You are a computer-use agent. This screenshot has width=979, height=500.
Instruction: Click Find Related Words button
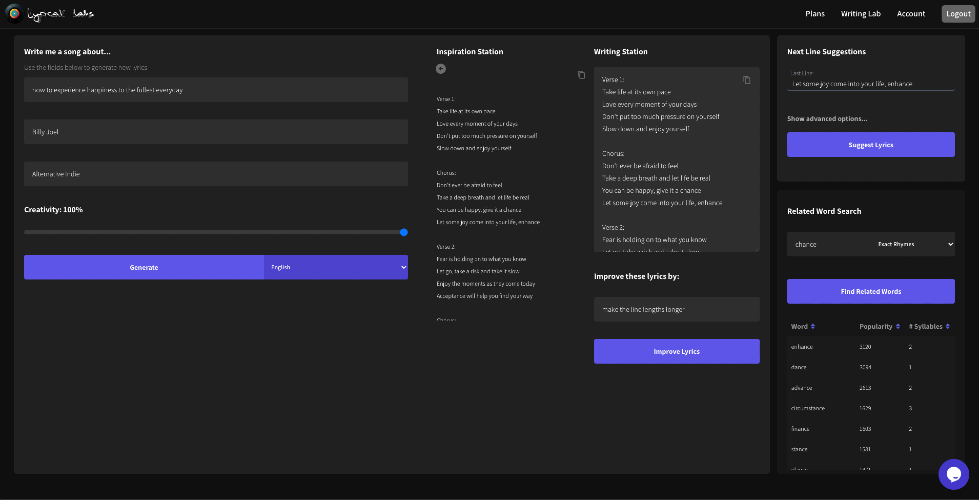870,292
